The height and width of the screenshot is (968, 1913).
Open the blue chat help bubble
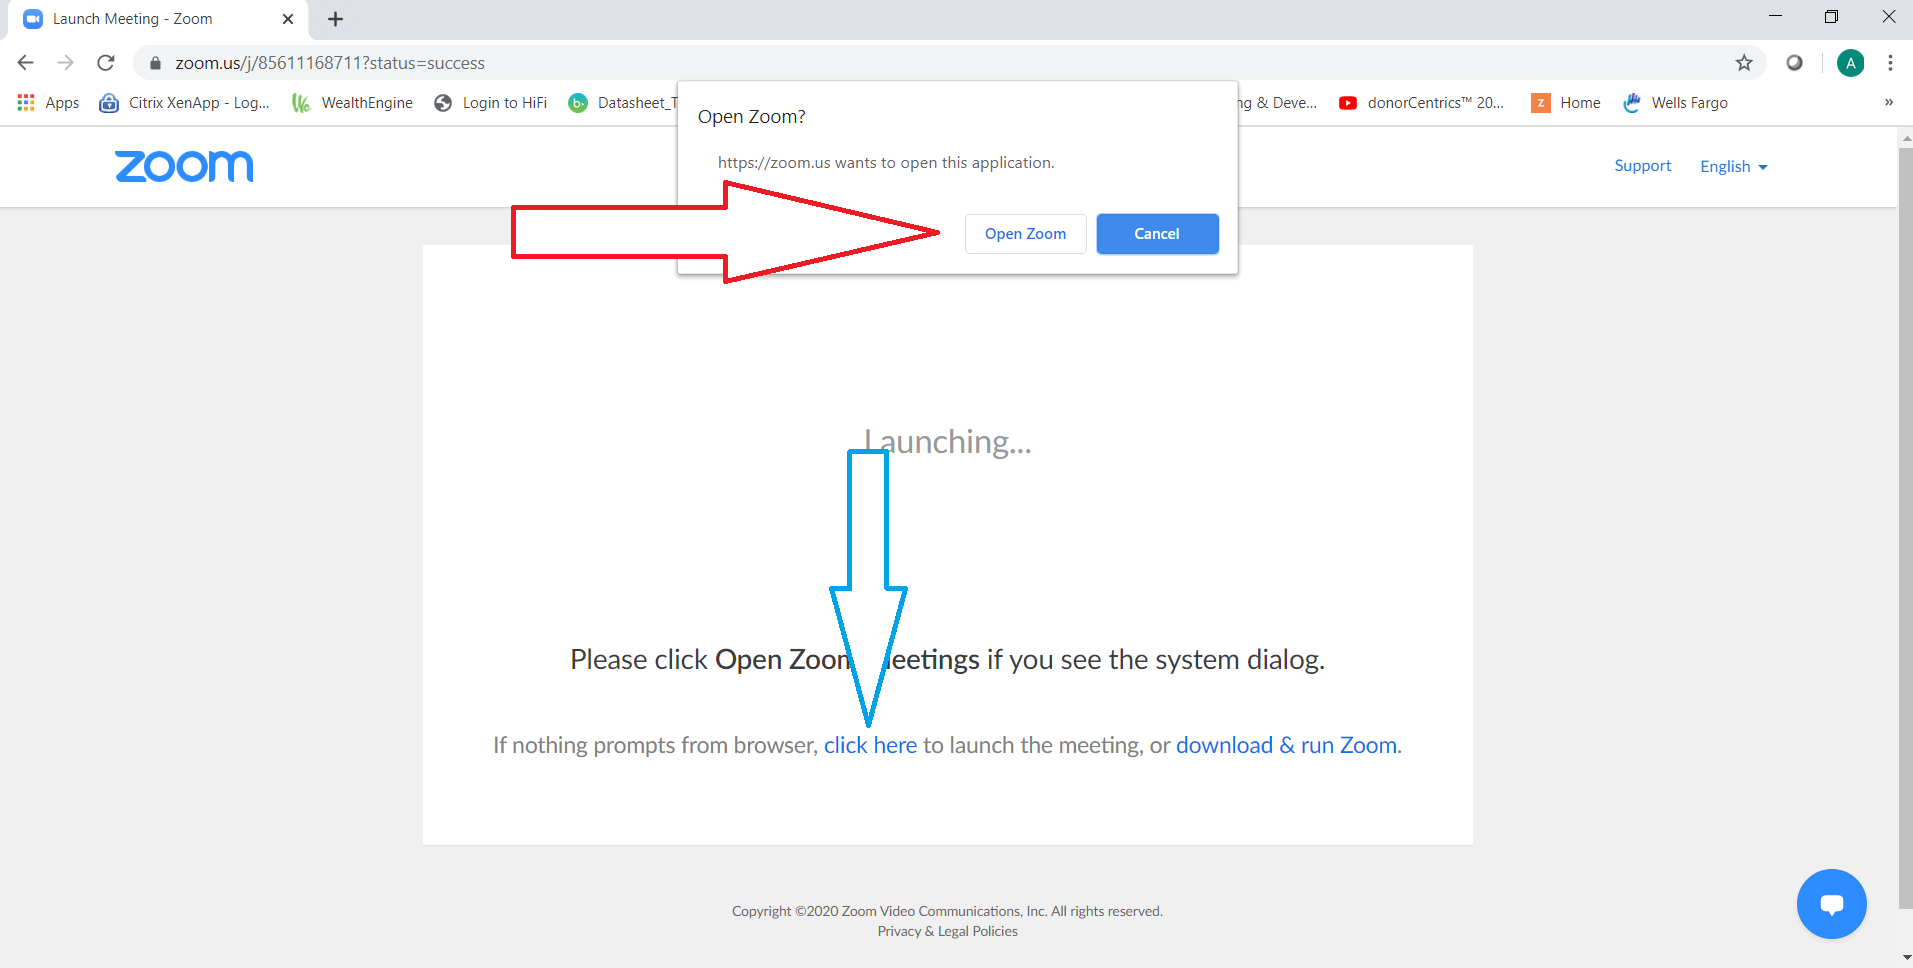click(x=1831, y=904)
